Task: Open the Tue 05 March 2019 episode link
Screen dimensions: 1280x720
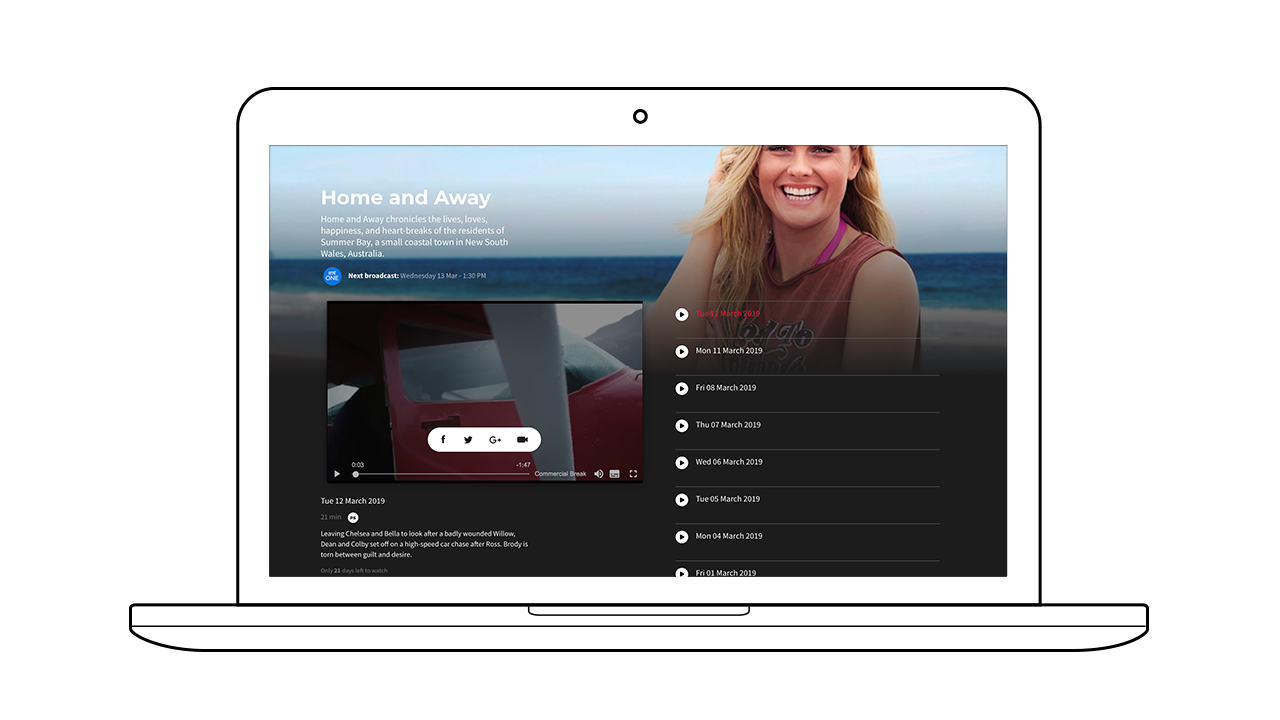Action: point(728,499)
